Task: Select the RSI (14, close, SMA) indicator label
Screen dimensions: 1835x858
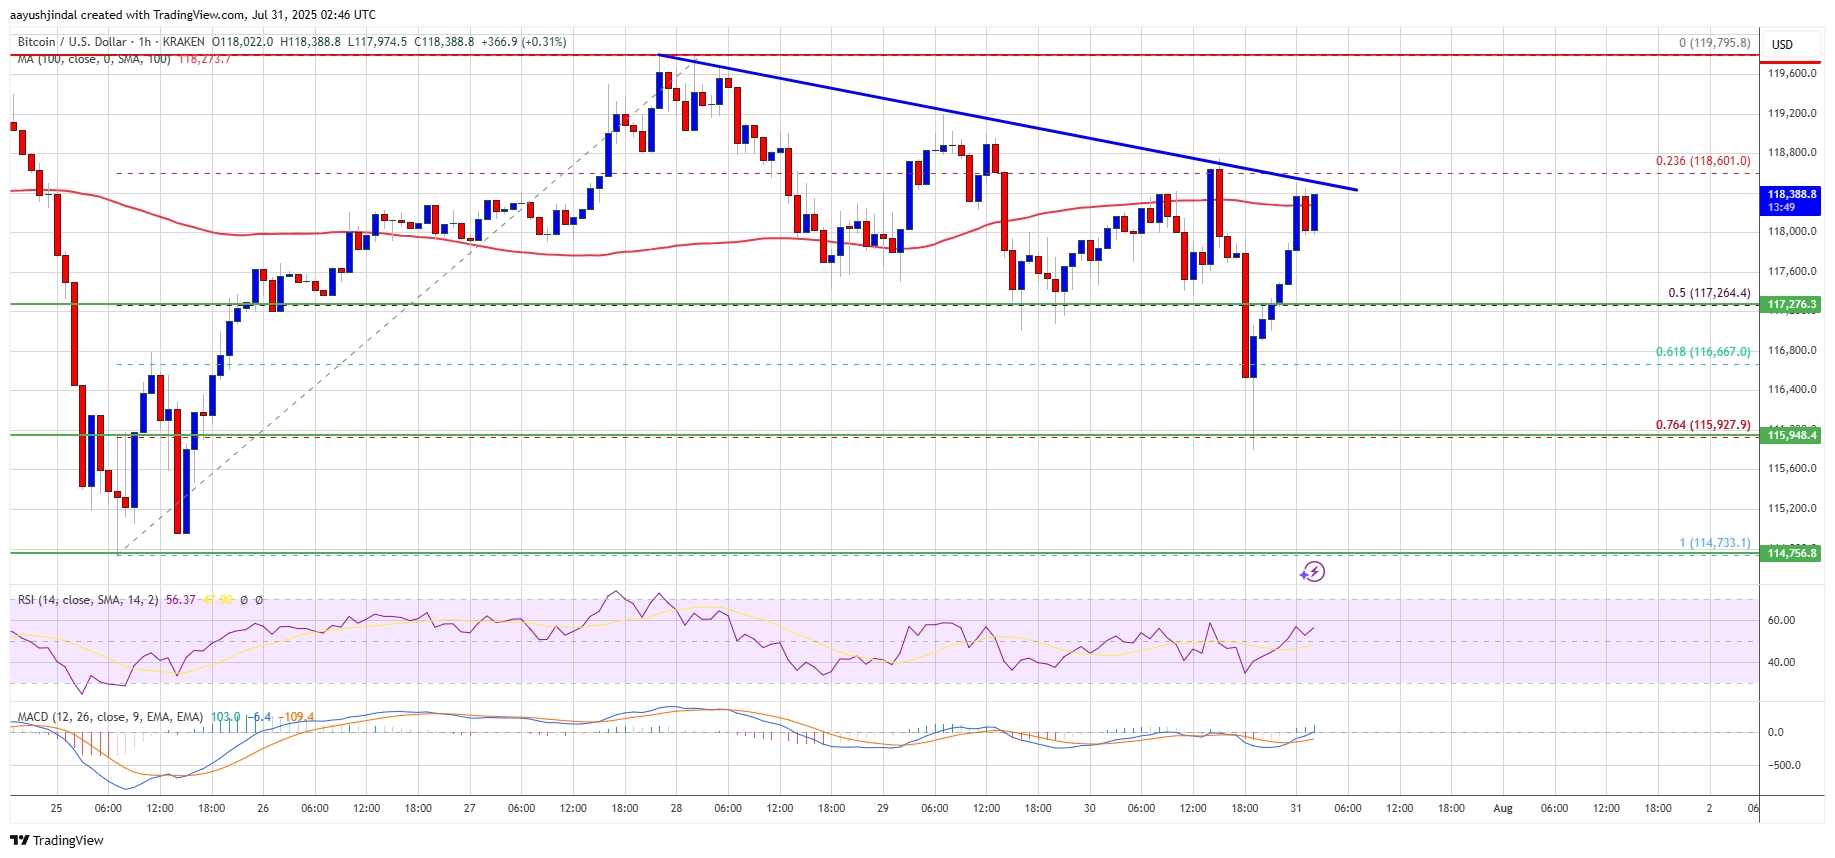Action: (x=88, y=600)
